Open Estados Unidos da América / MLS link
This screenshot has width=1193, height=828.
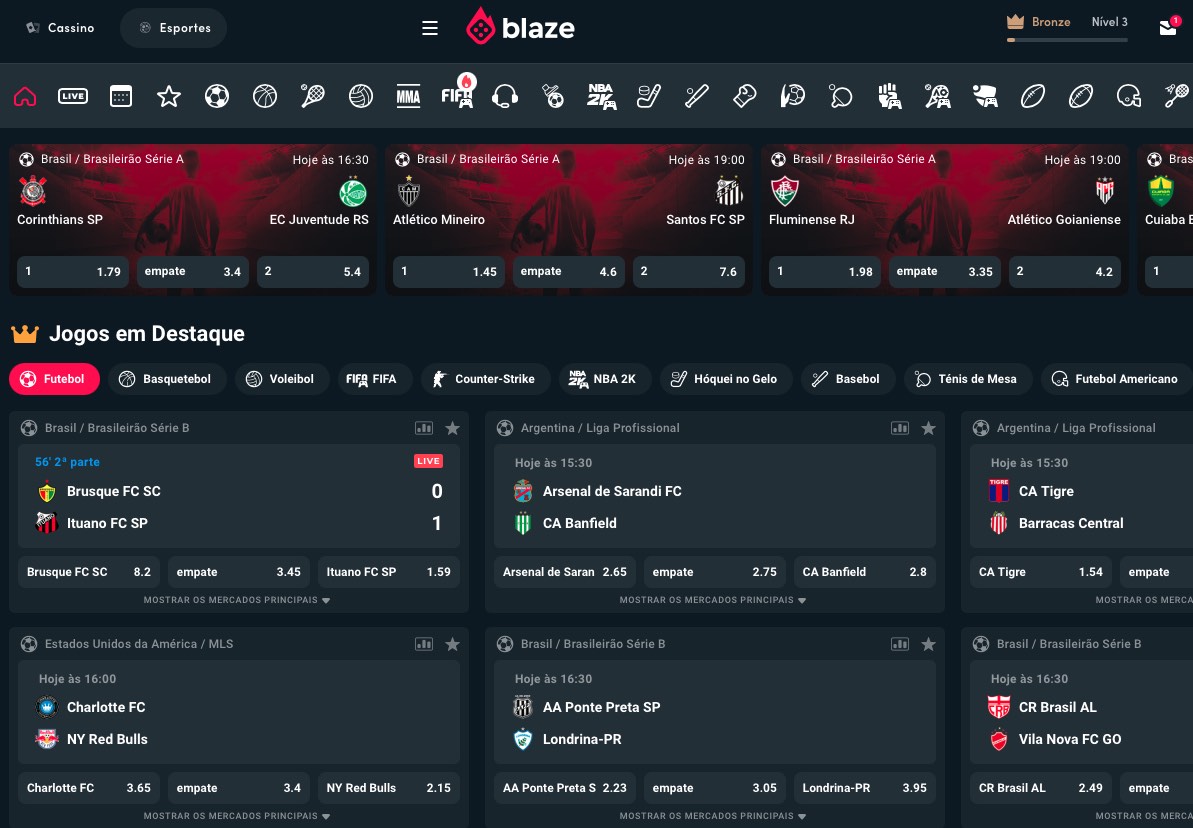(x=138, y=644)
